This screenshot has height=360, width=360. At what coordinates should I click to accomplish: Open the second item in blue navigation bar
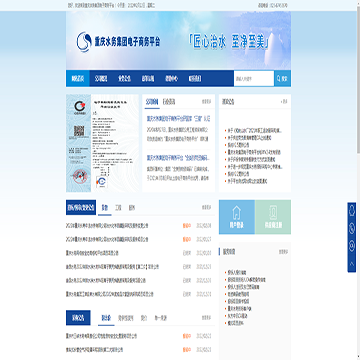[101, 79]
